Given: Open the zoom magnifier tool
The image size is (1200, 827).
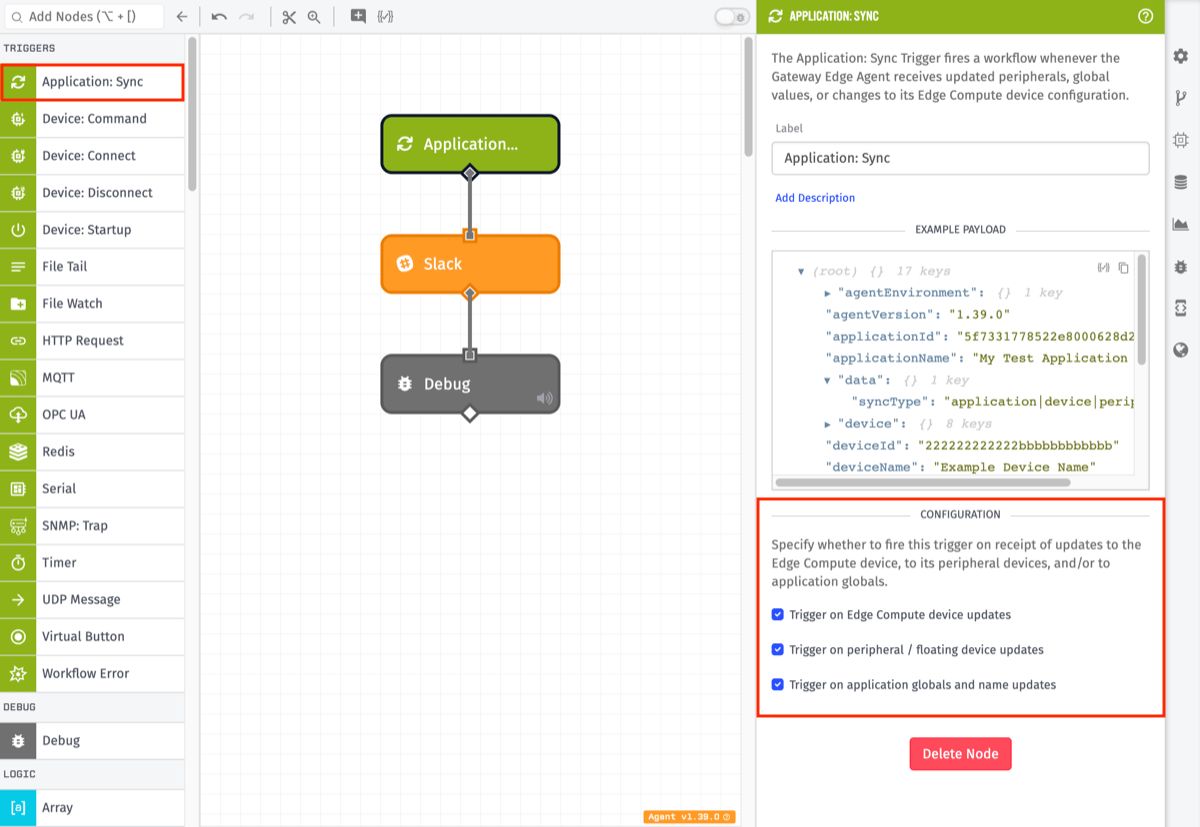Looking at the screenshot, I should click(x=314, y=17).
